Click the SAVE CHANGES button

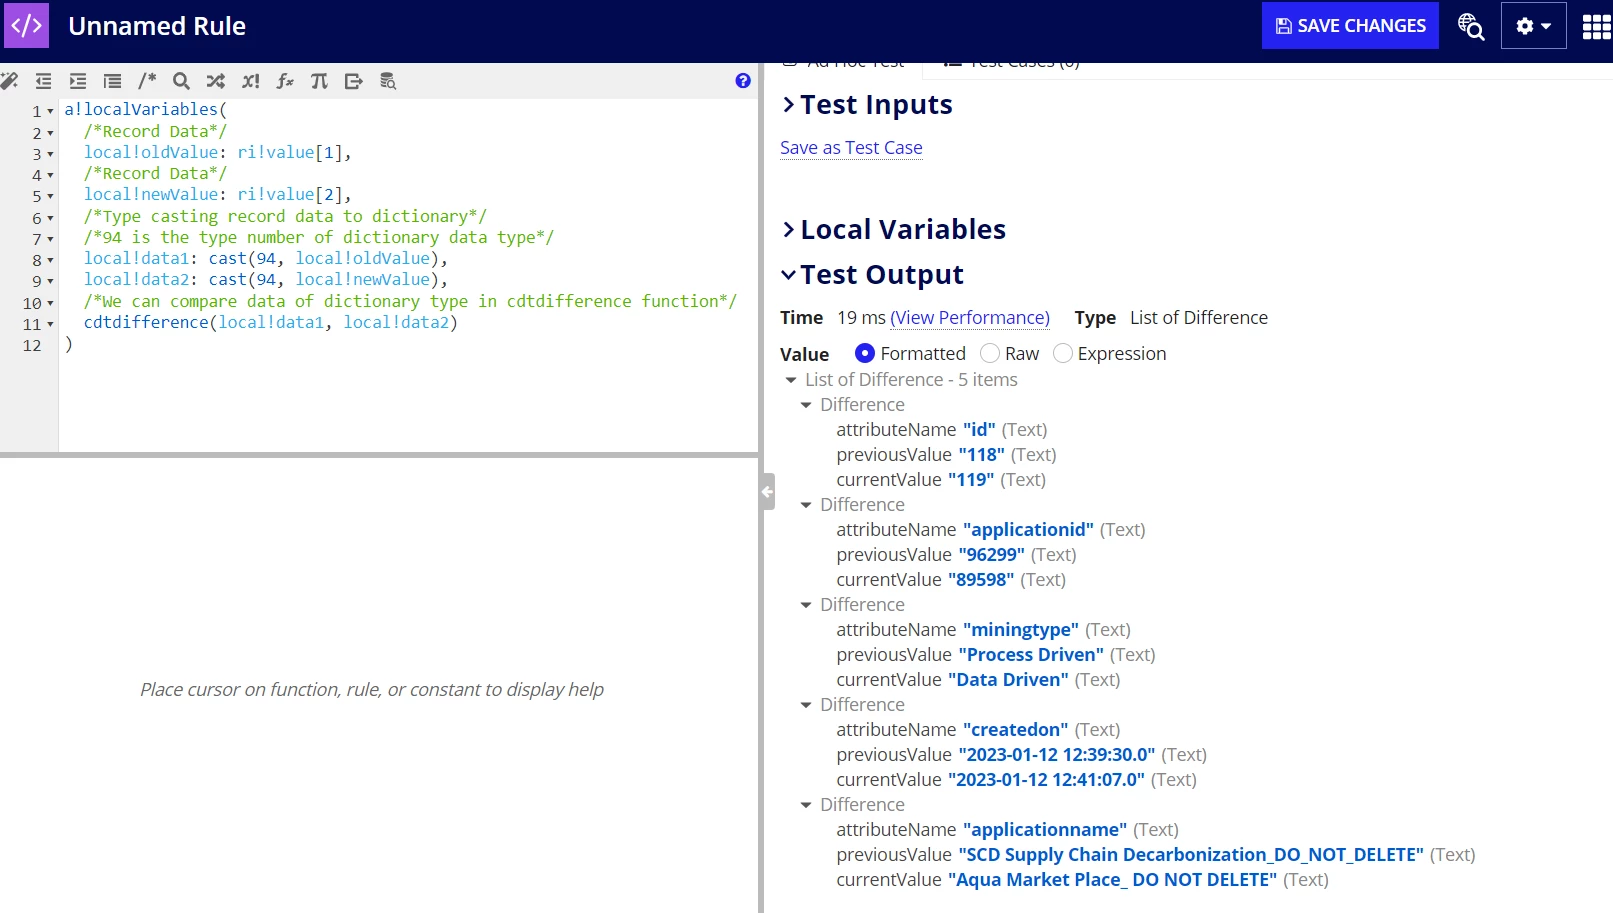[x=1350, y=26]
